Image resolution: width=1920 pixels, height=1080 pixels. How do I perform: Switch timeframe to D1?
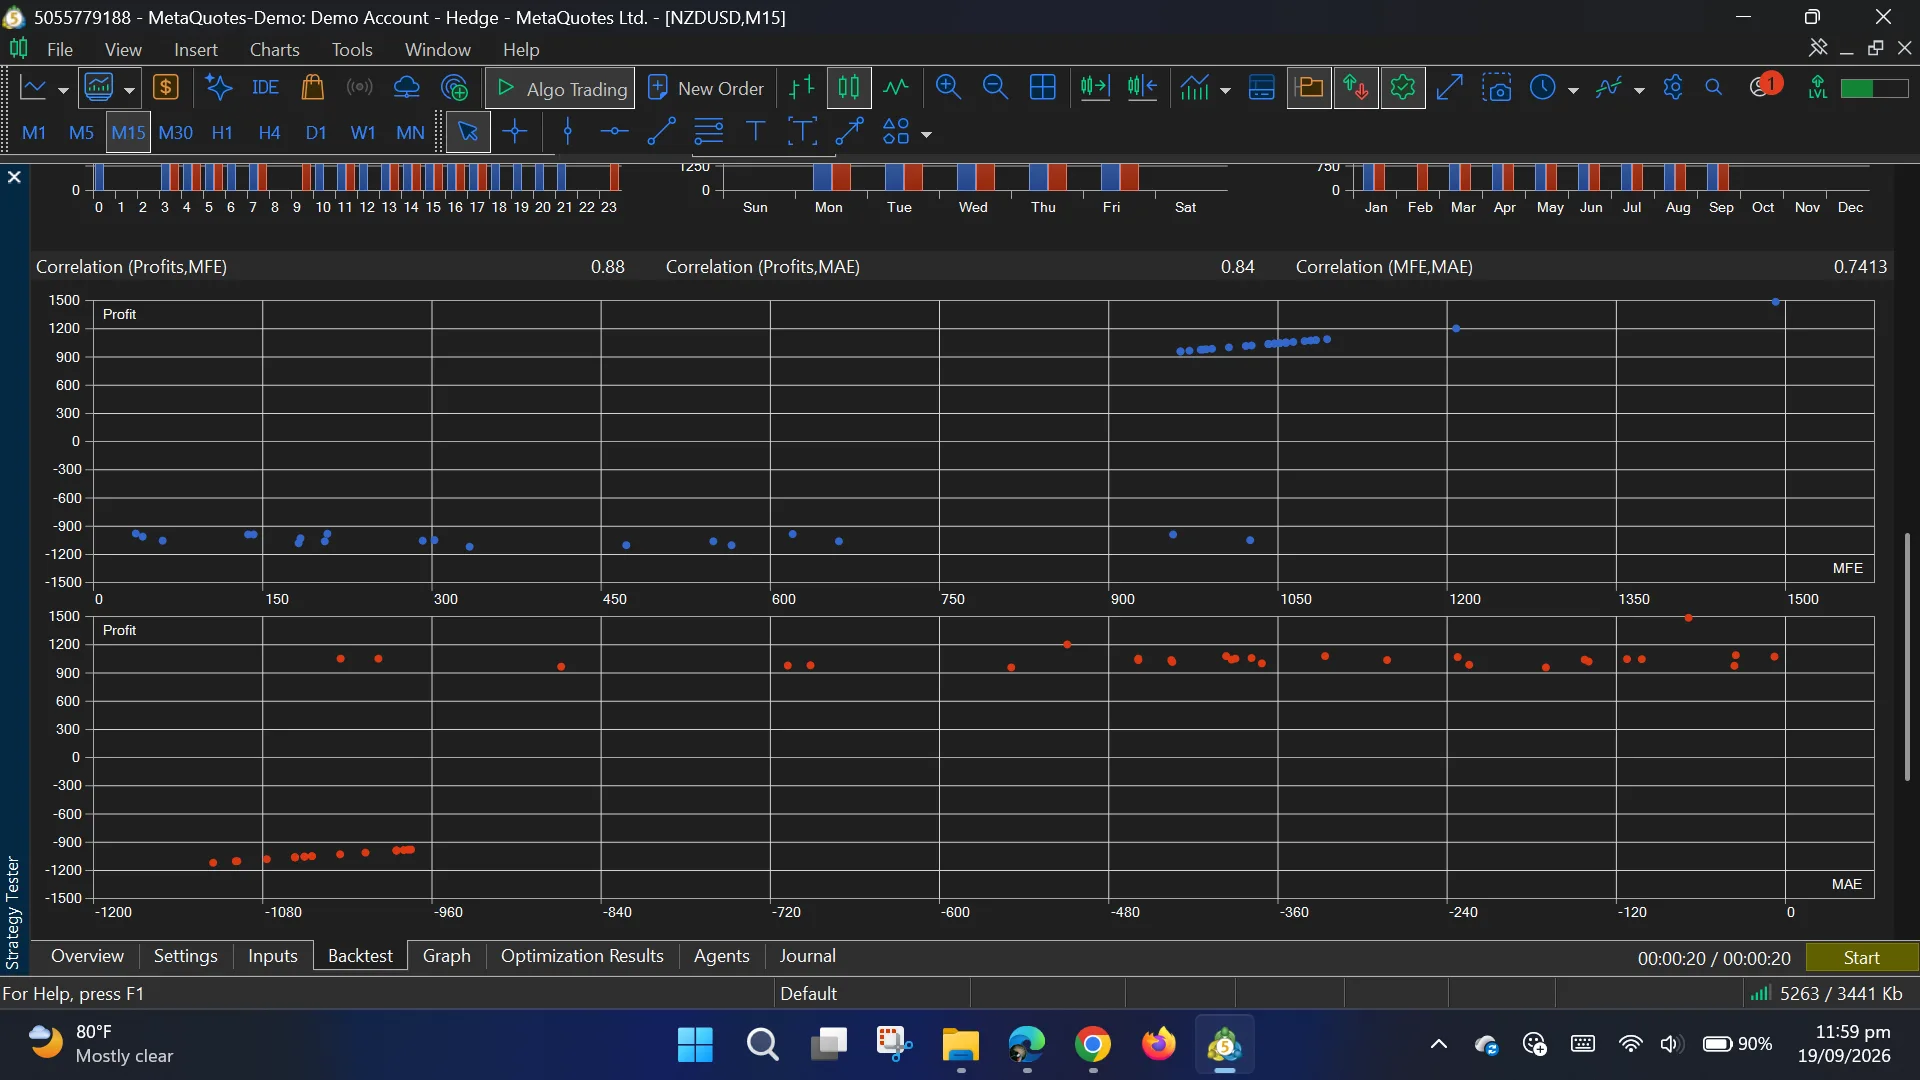click(x=316, y=132)
